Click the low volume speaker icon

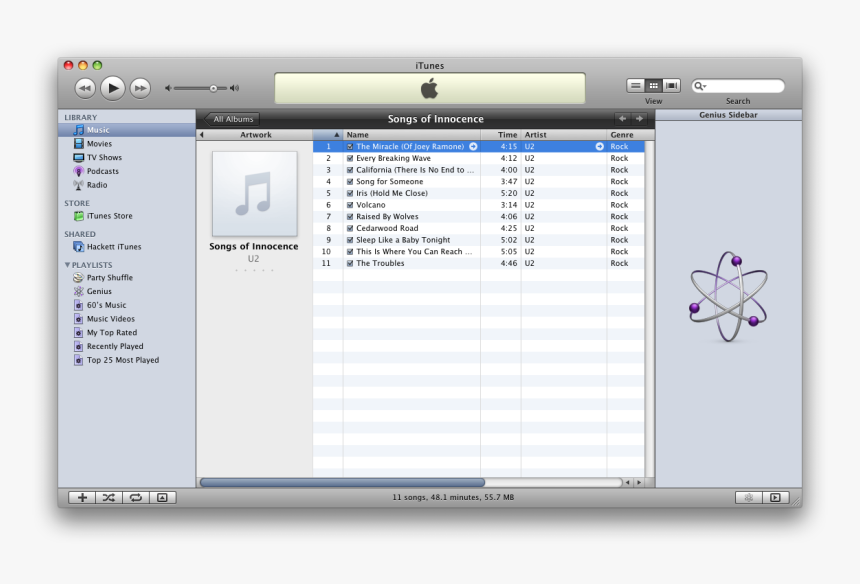[x=168, y=88]
